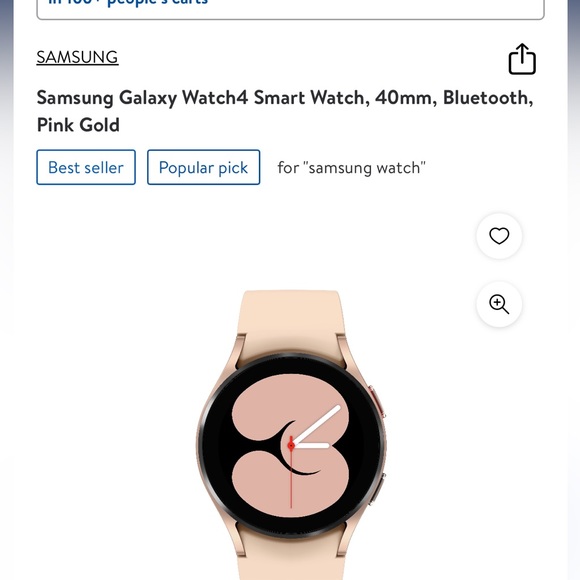Click the short white hour hand

point(311,445)
